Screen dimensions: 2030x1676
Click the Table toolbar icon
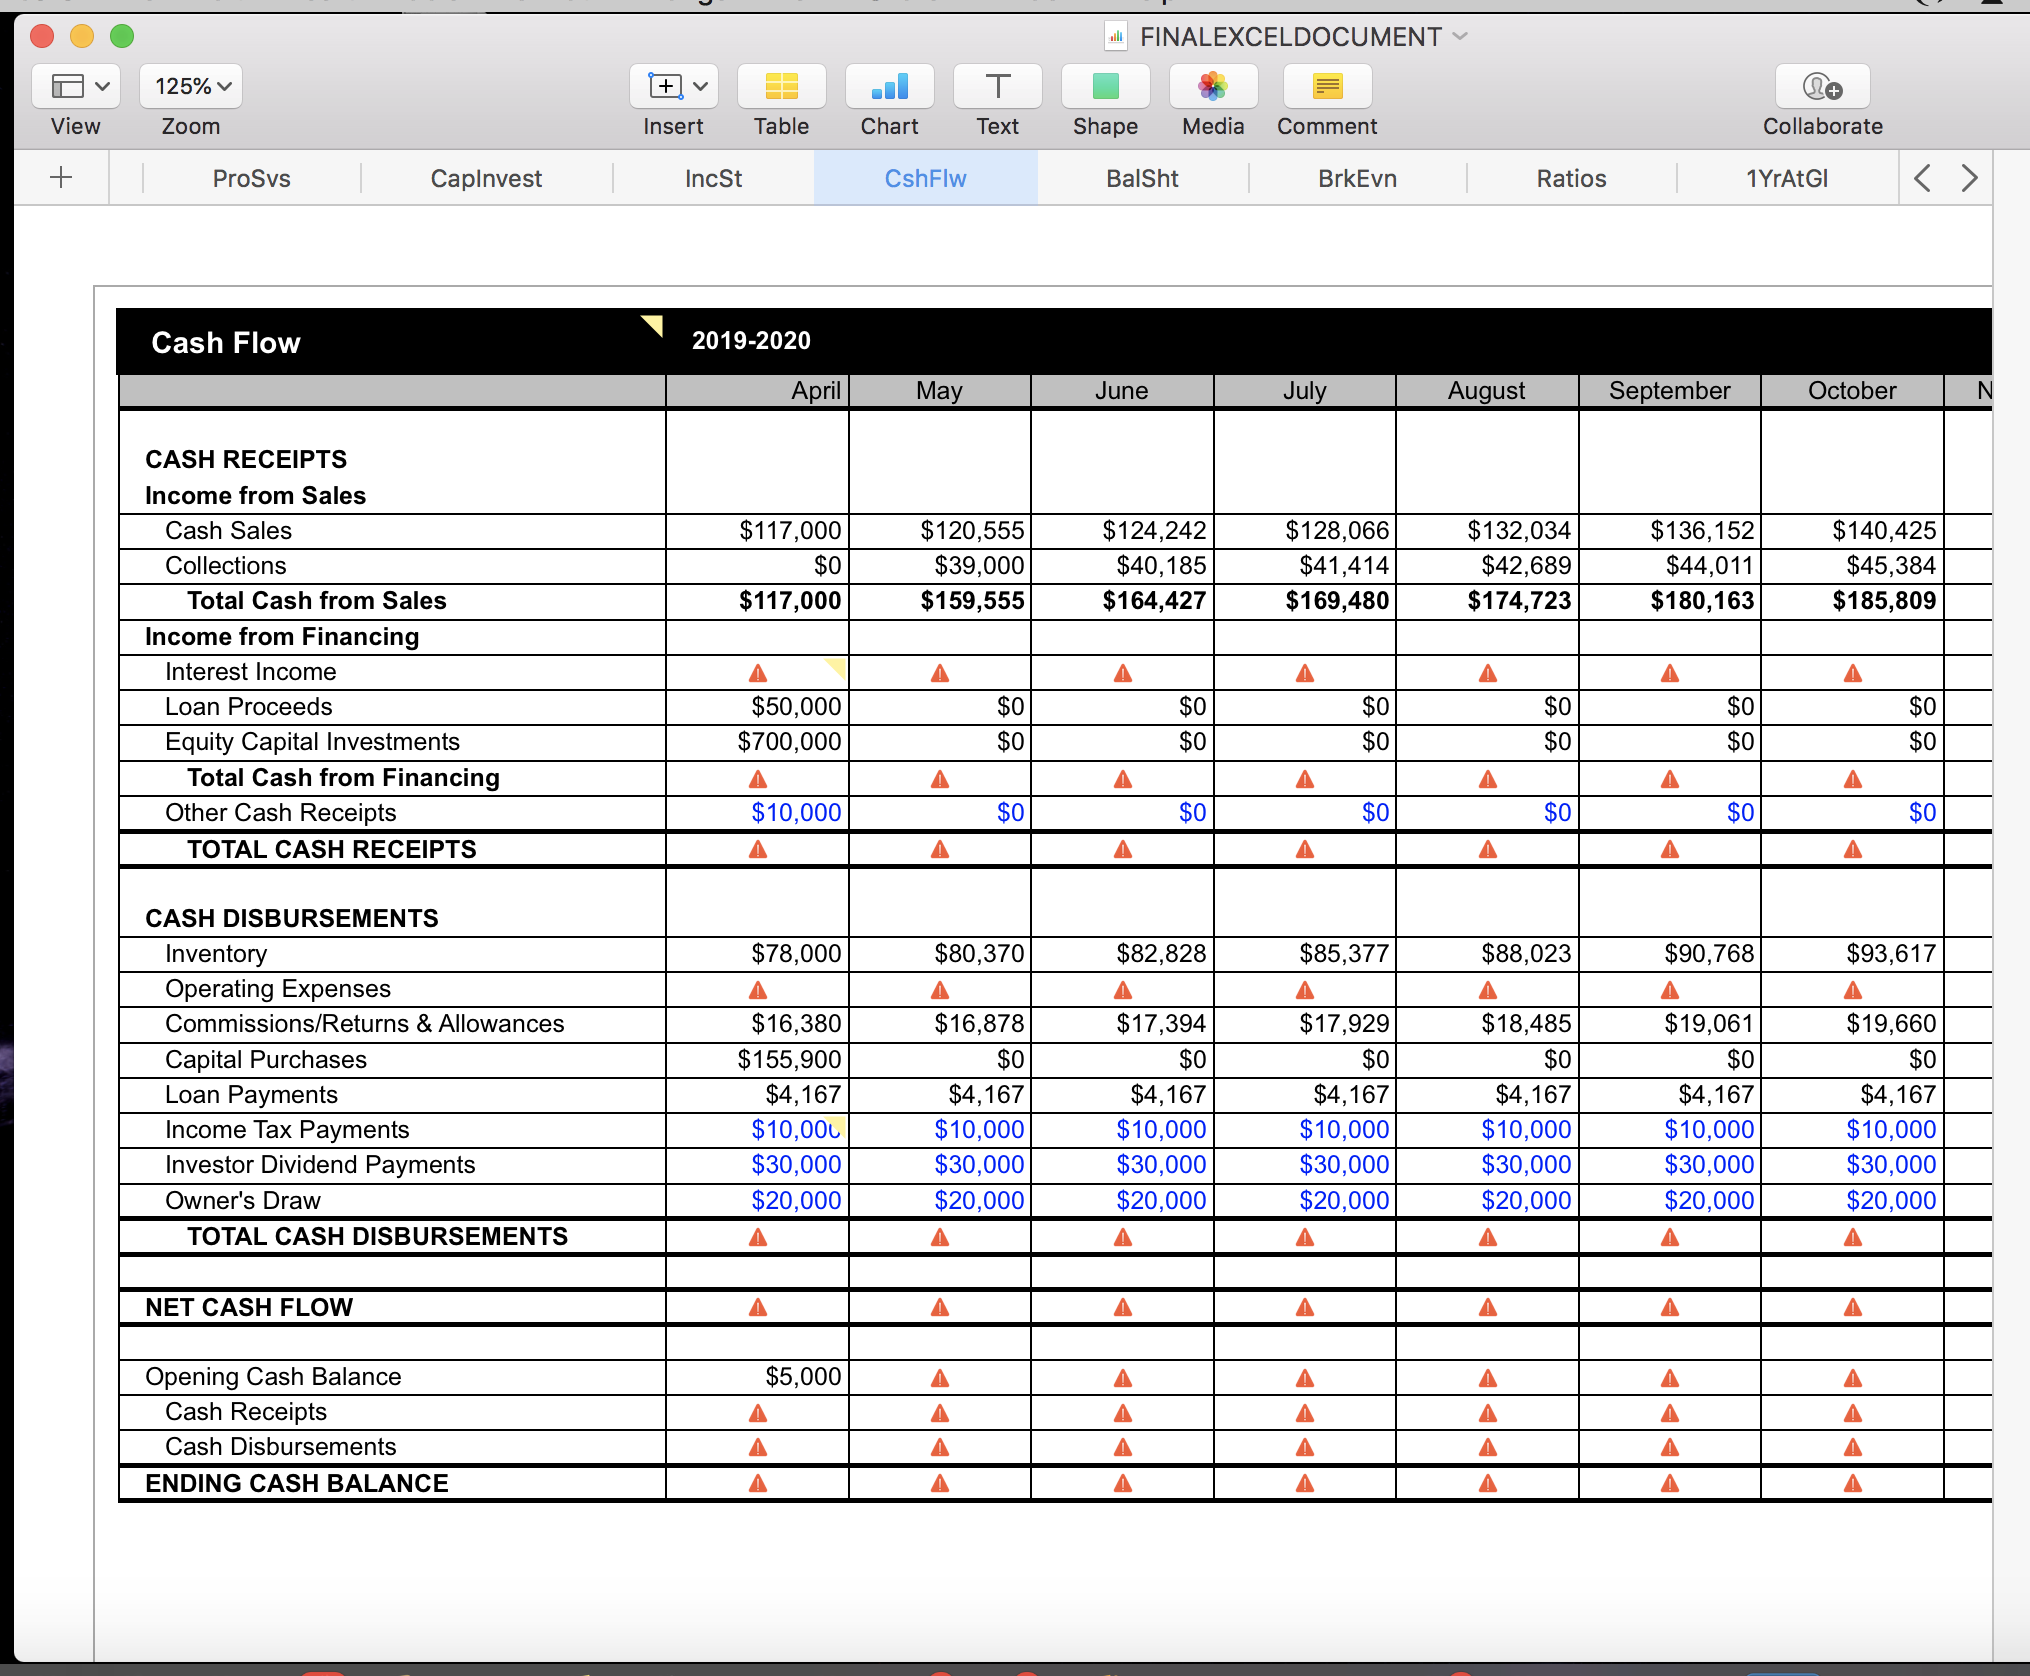pyautogui.click(x=781, y=86)
